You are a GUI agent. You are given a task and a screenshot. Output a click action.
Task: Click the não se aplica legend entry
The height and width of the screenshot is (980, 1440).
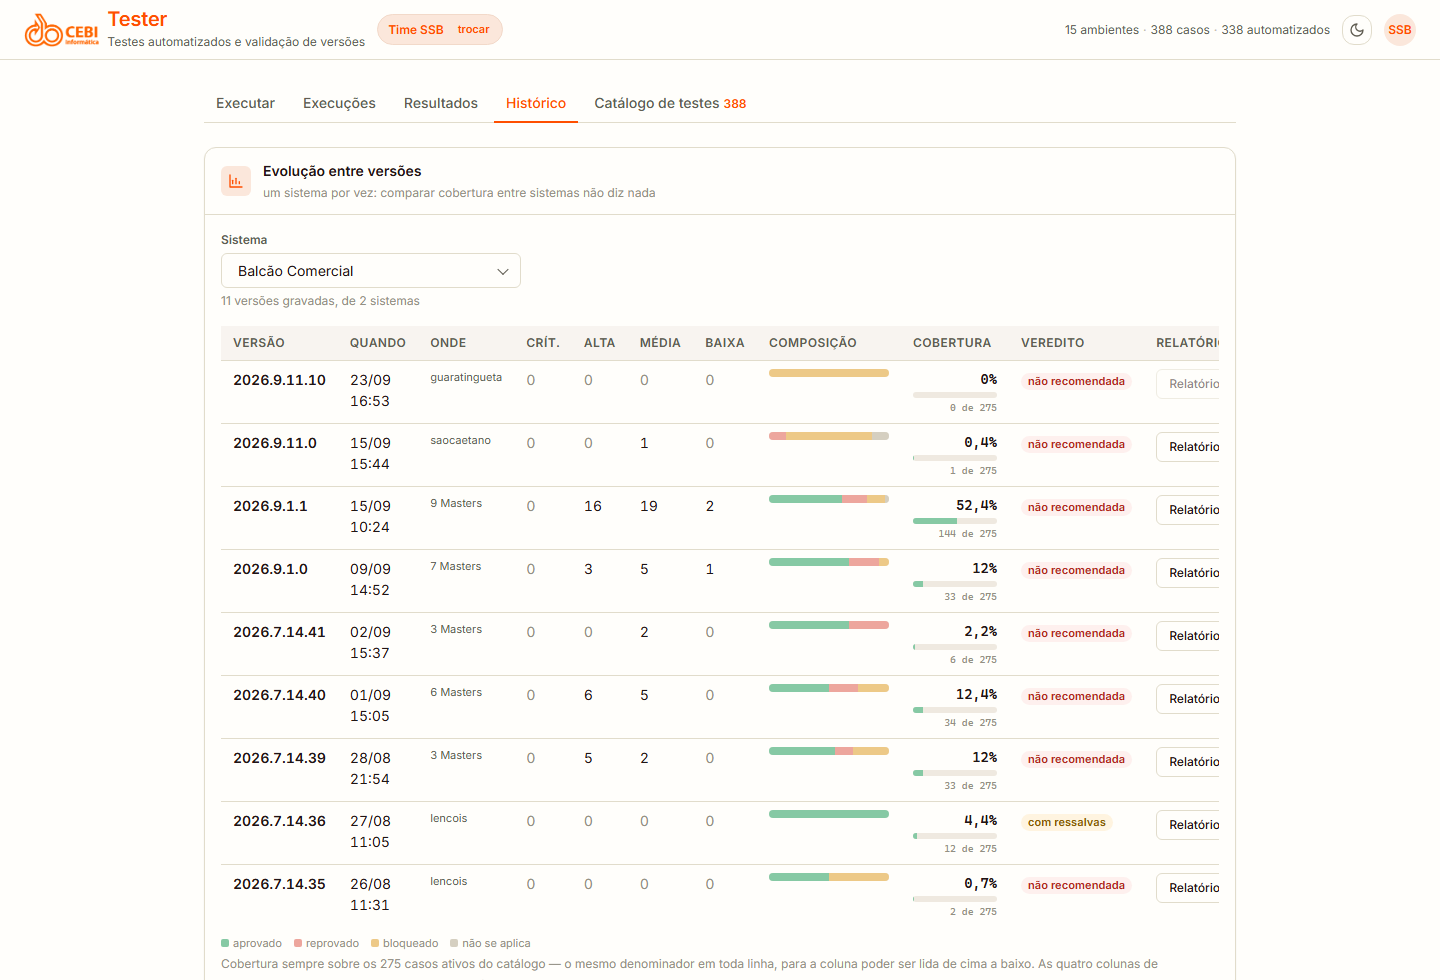[x=491, y=943]
